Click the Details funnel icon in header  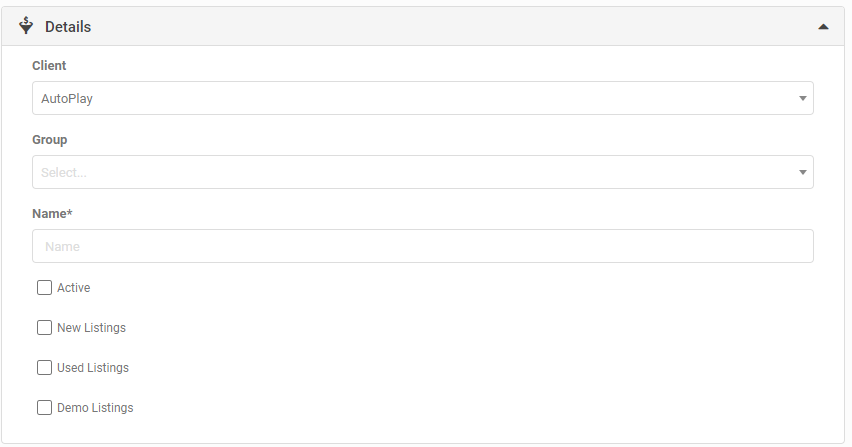26,26
